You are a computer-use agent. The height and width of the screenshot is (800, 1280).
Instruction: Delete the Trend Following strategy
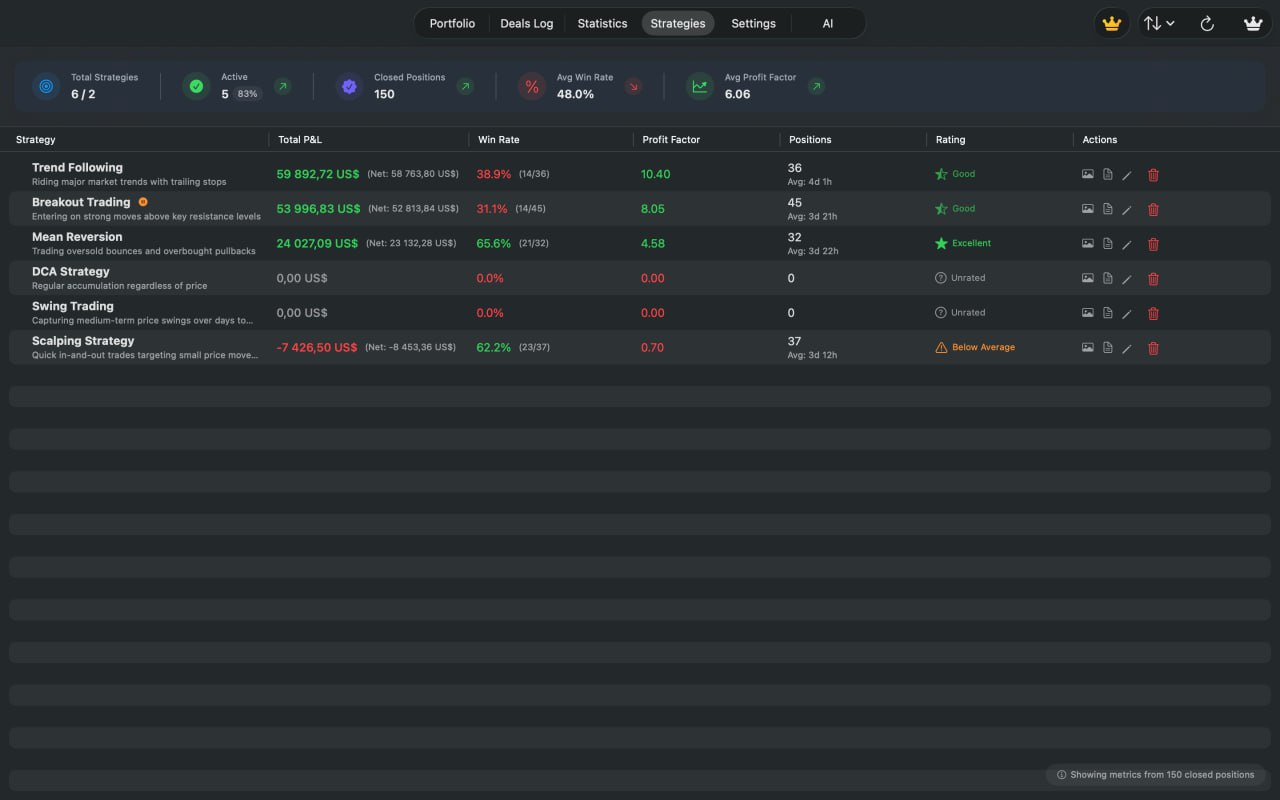pos(1153,175)
